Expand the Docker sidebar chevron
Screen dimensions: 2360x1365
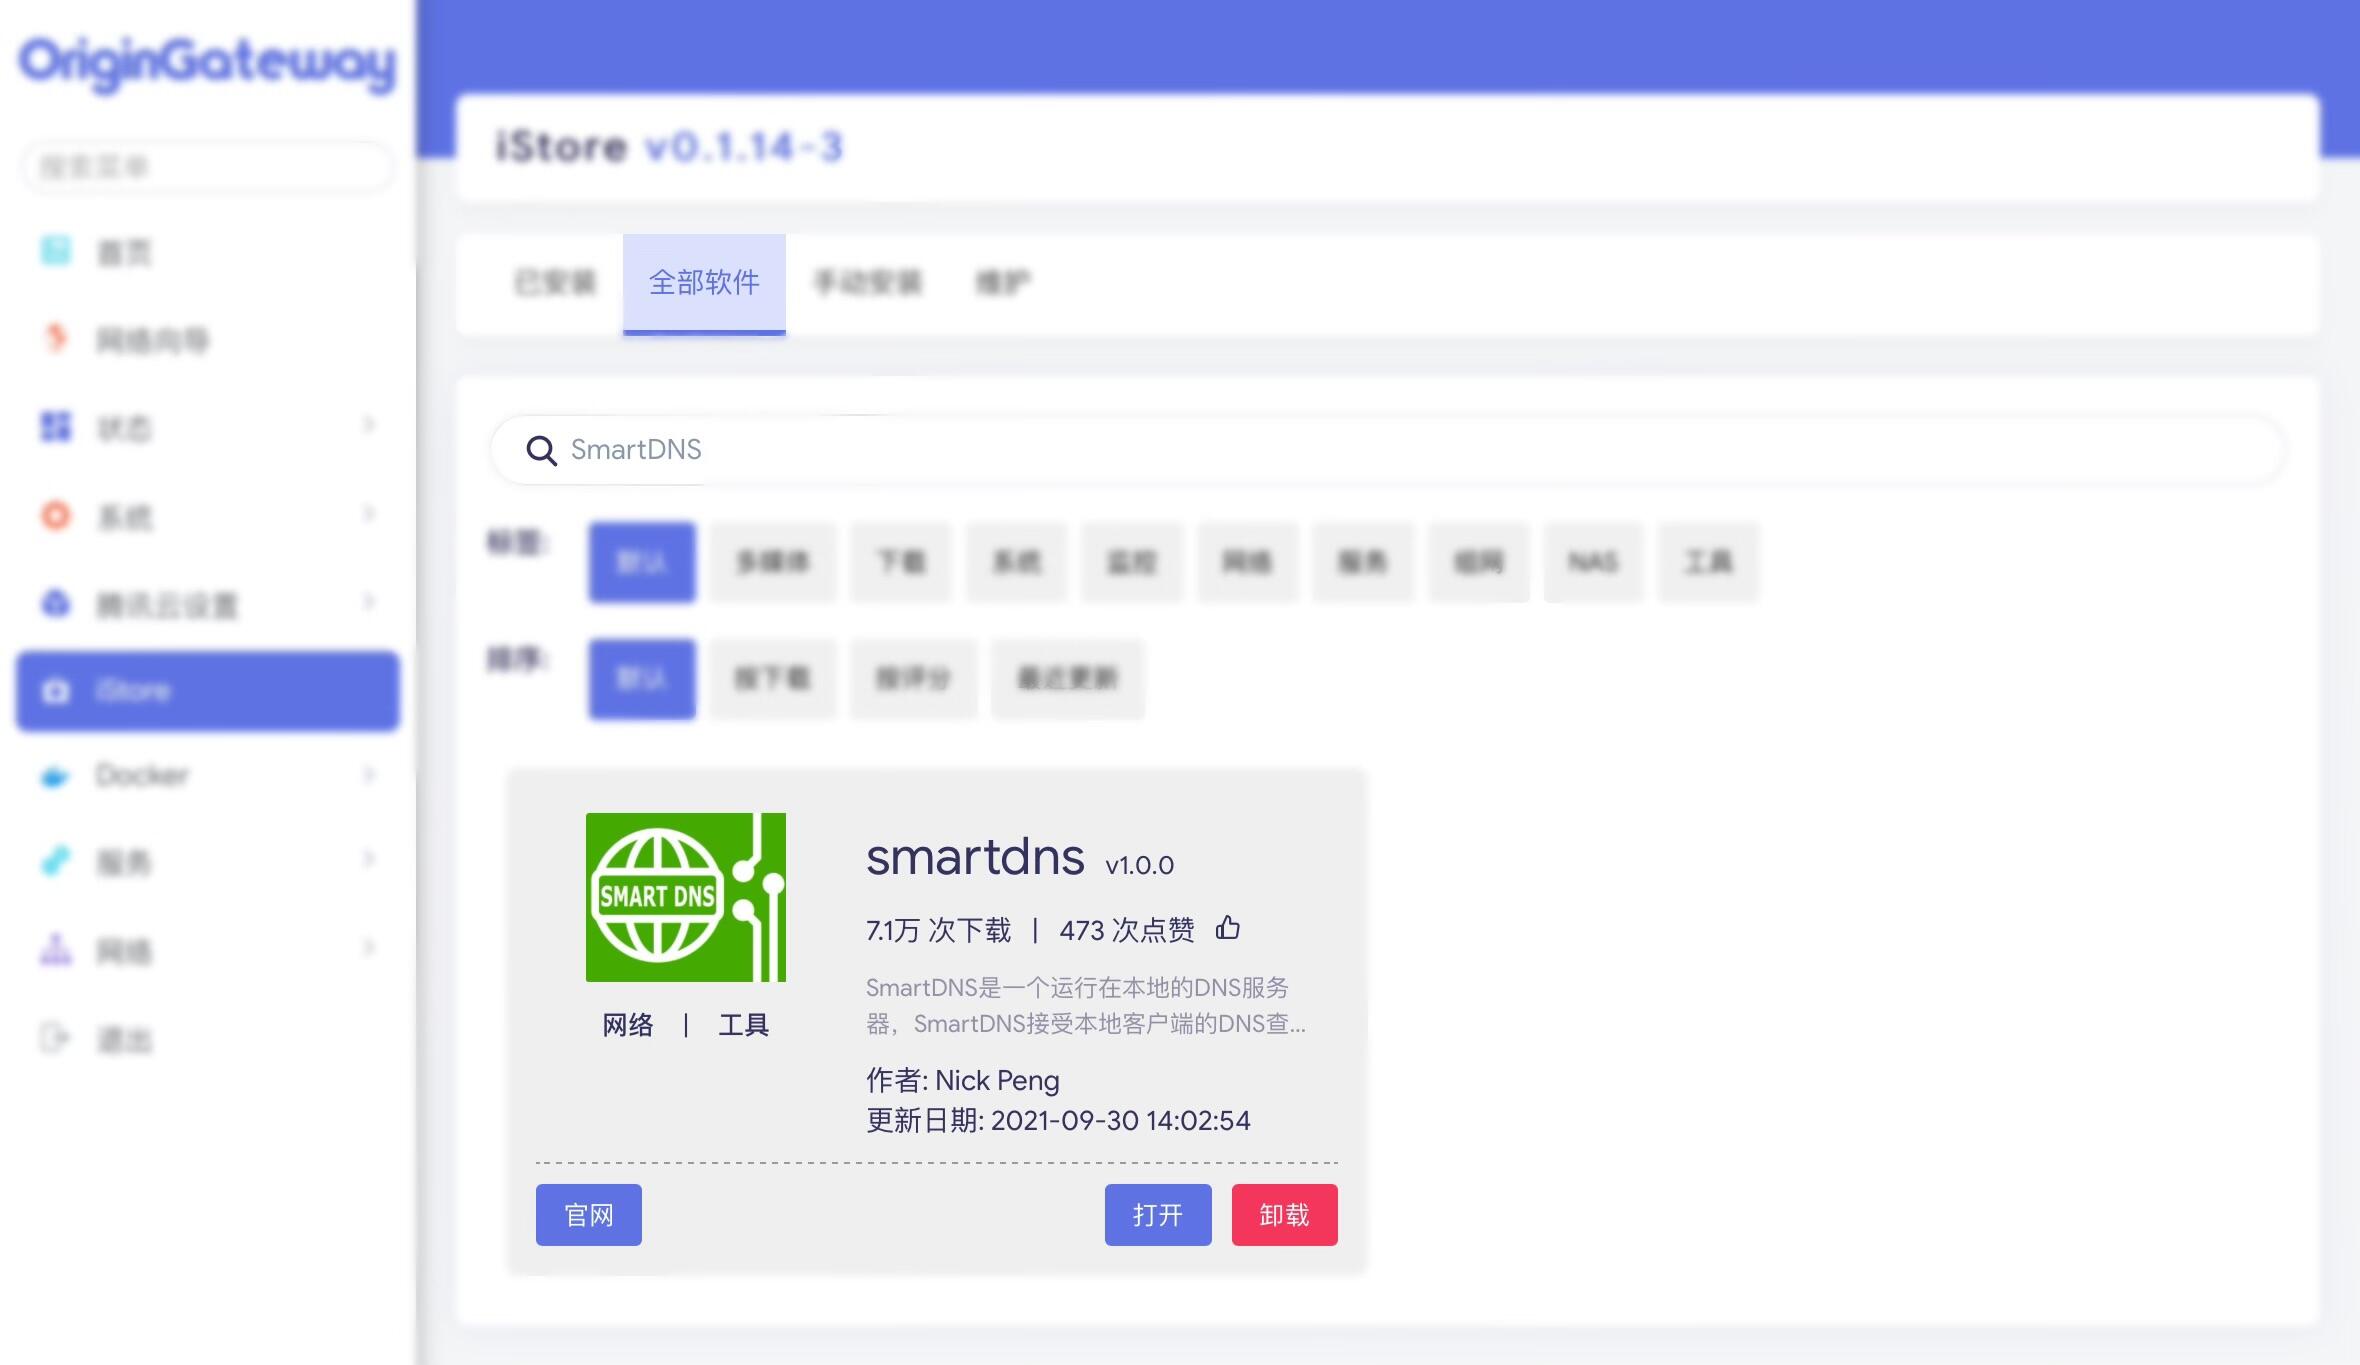click(369, 774)
